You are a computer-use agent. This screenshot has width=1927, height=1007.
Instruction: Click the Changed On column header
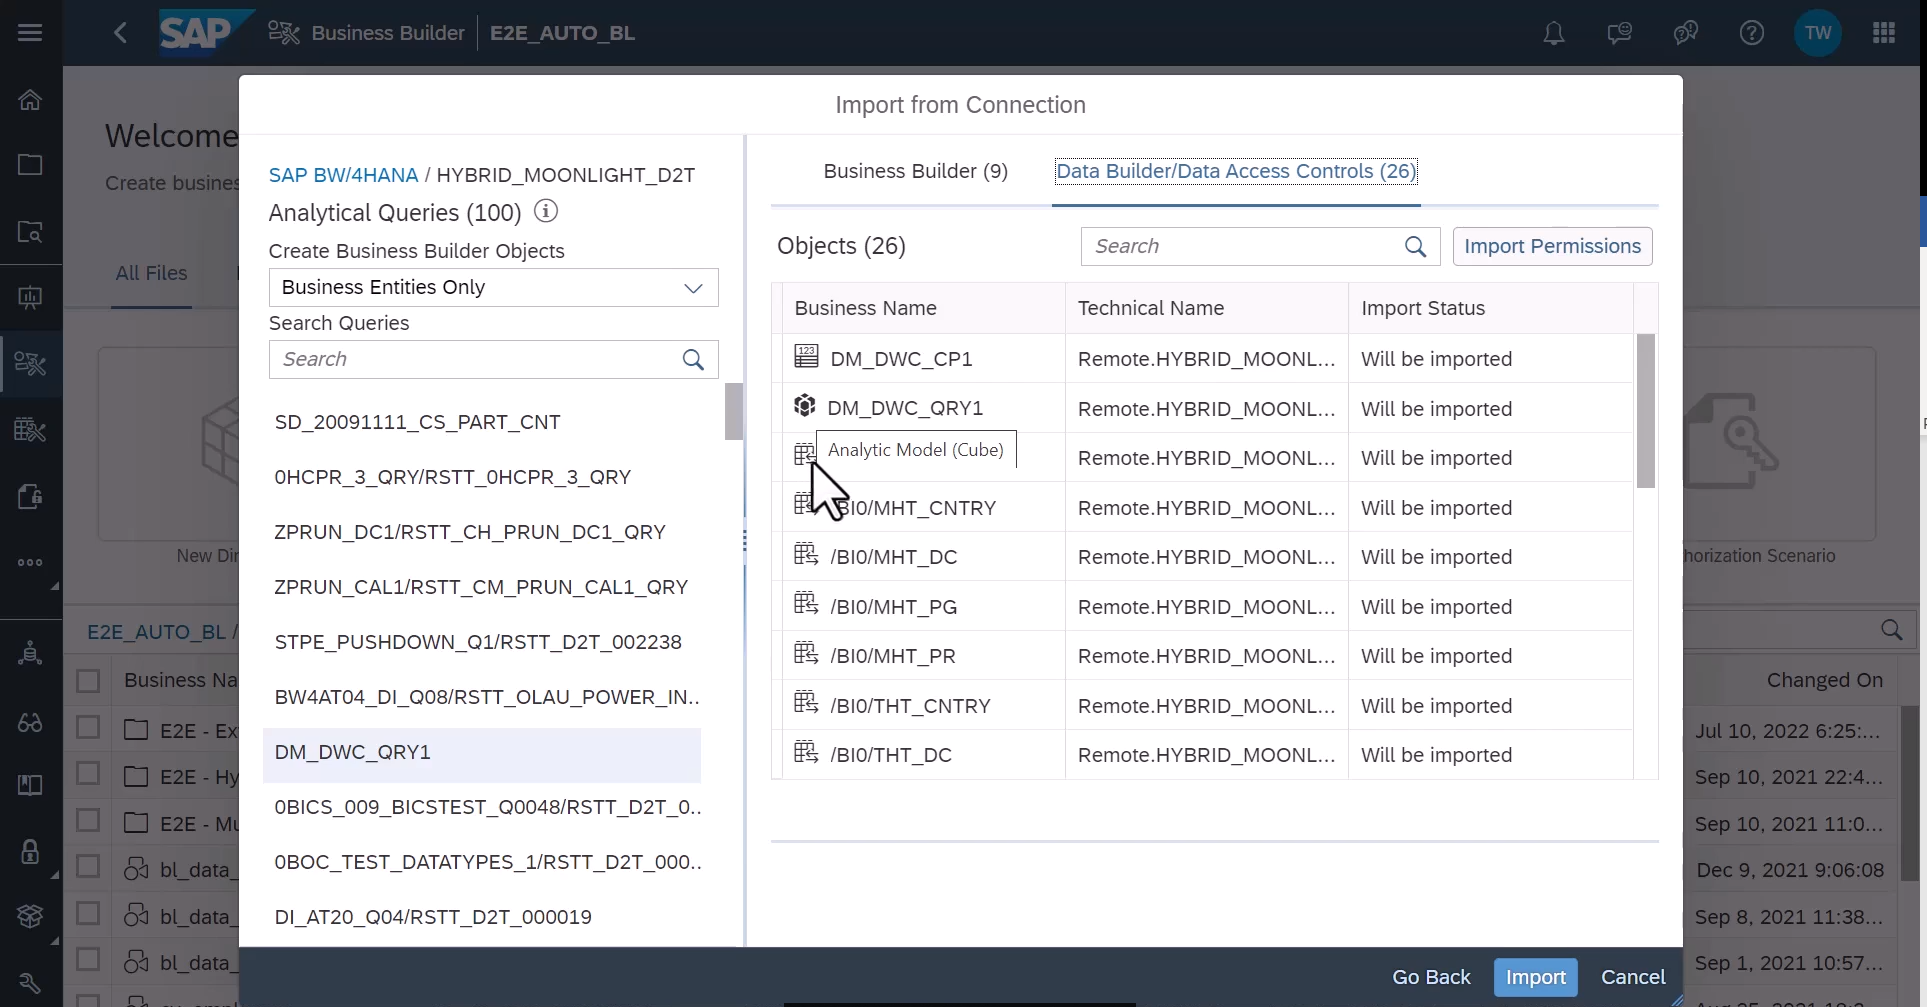1824,680
